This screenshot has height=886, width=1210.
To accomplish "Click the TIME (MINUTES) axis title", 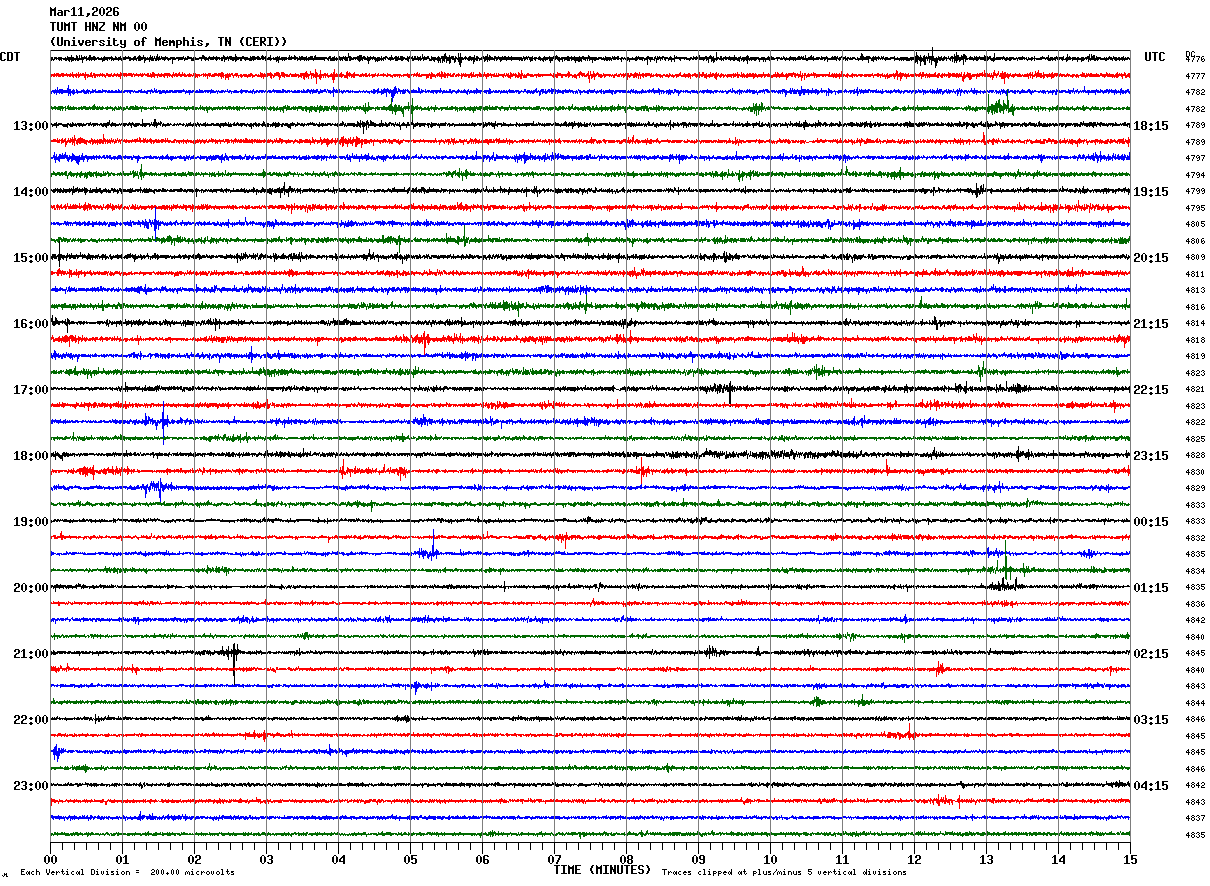I will pyautogui.click(x=602, y=870).
